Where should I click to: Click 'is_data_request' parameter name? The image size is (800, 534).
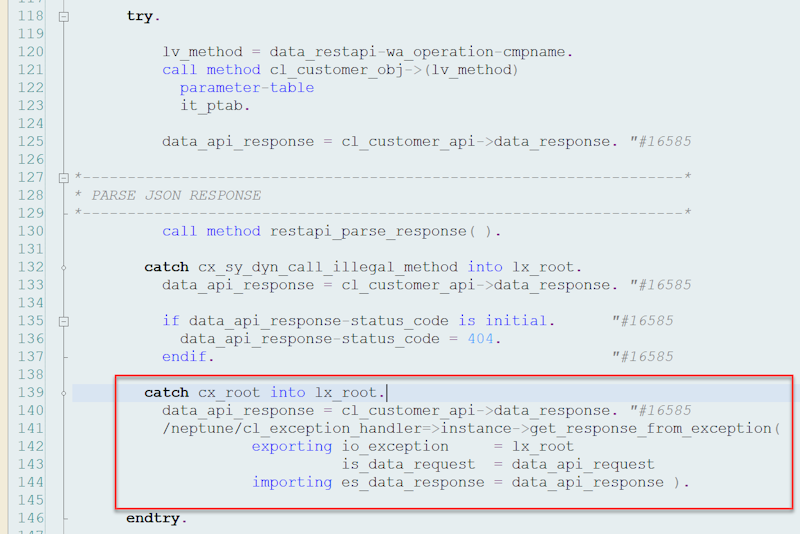(408, 464)
